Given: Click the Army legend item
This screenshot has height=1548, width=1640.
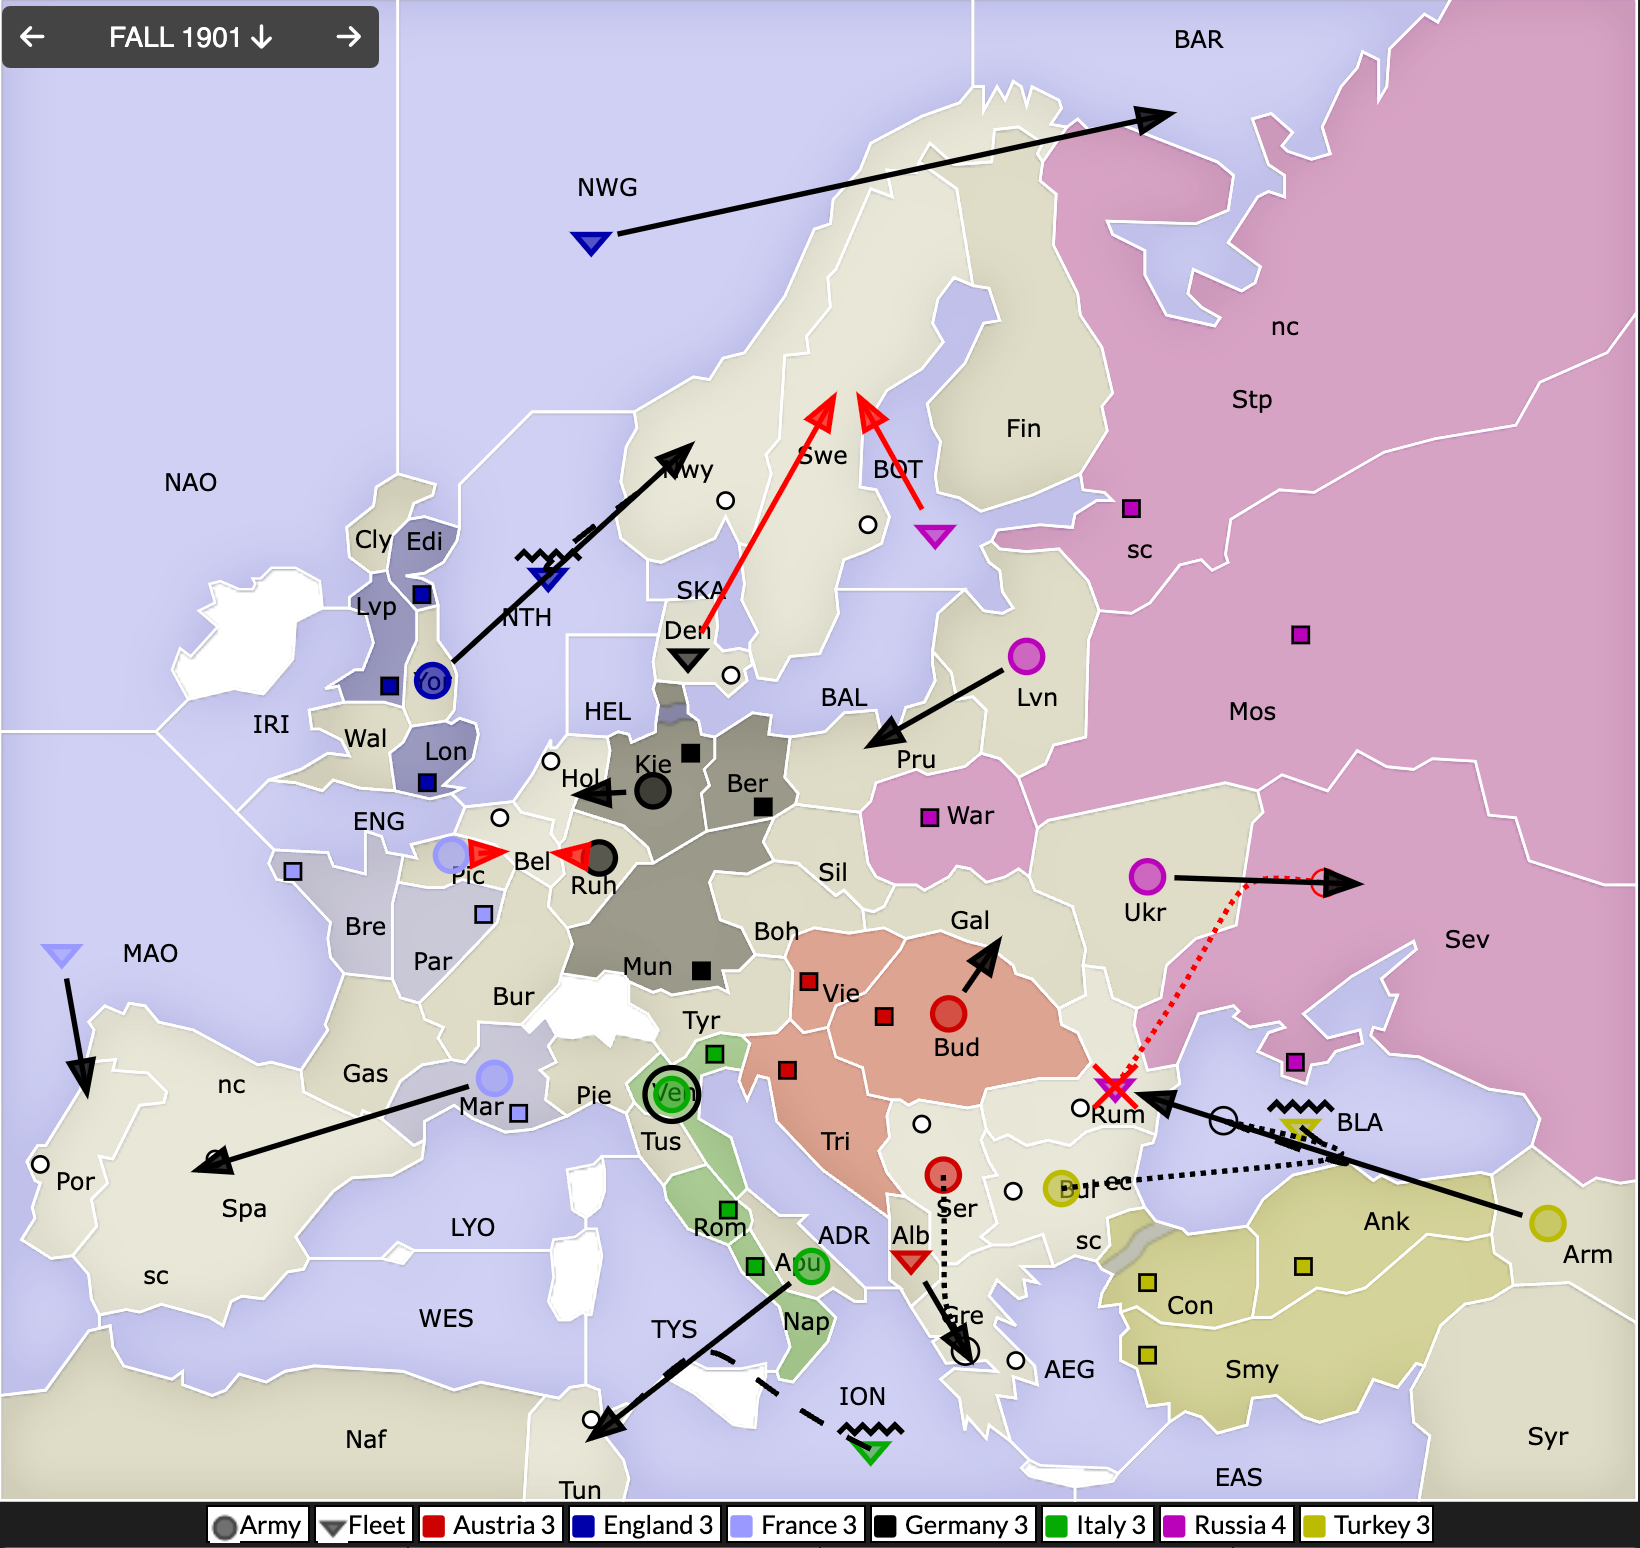Looking at the screenshot, I should pos(258,1525).
